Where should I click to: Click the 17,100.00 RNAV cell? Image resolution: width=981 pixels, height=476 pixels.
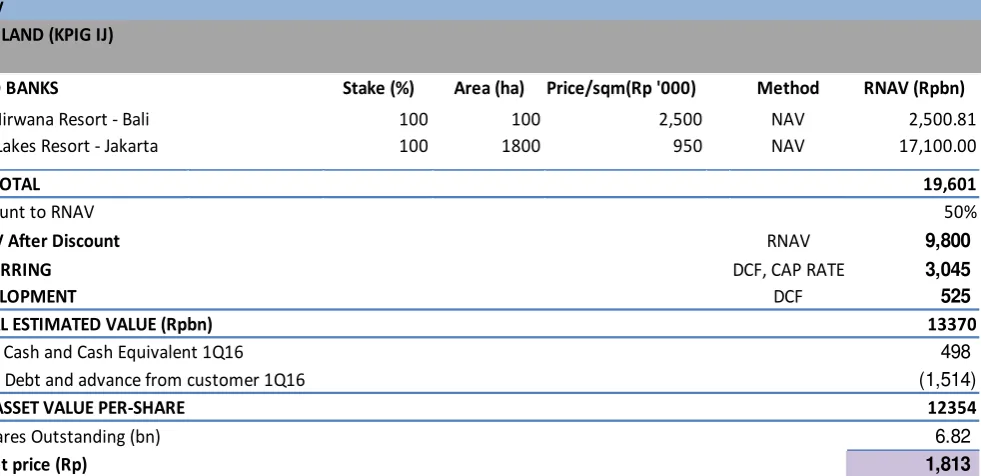(x=936, y=146)
